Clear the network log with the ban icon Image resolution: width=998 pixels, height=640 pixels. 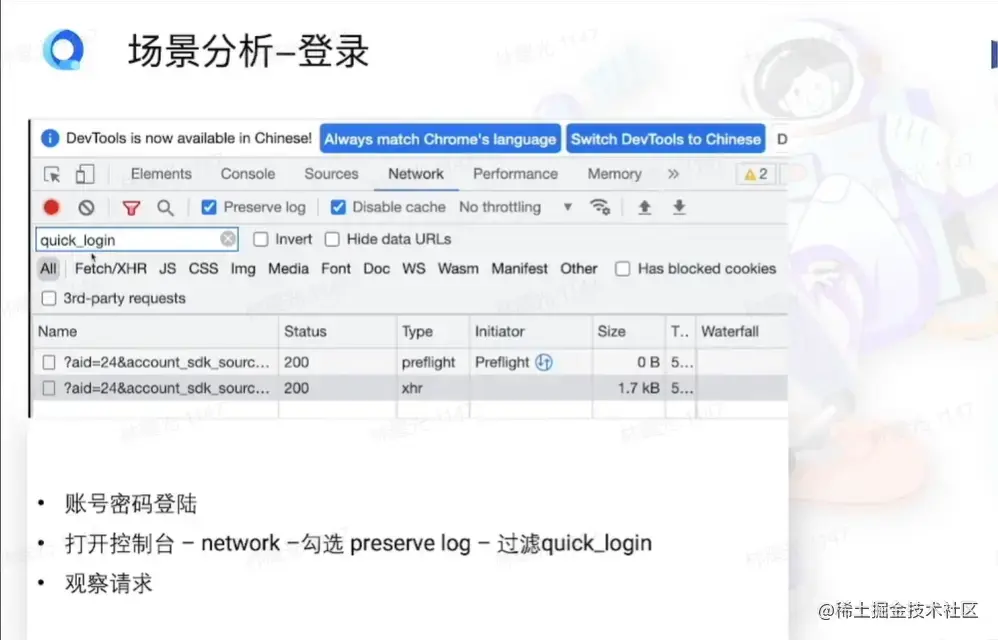[x=86, y=207]
